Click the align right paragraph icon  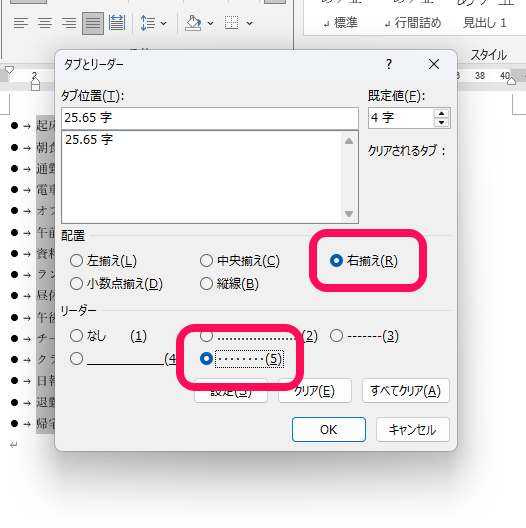[x=69, y=23]
